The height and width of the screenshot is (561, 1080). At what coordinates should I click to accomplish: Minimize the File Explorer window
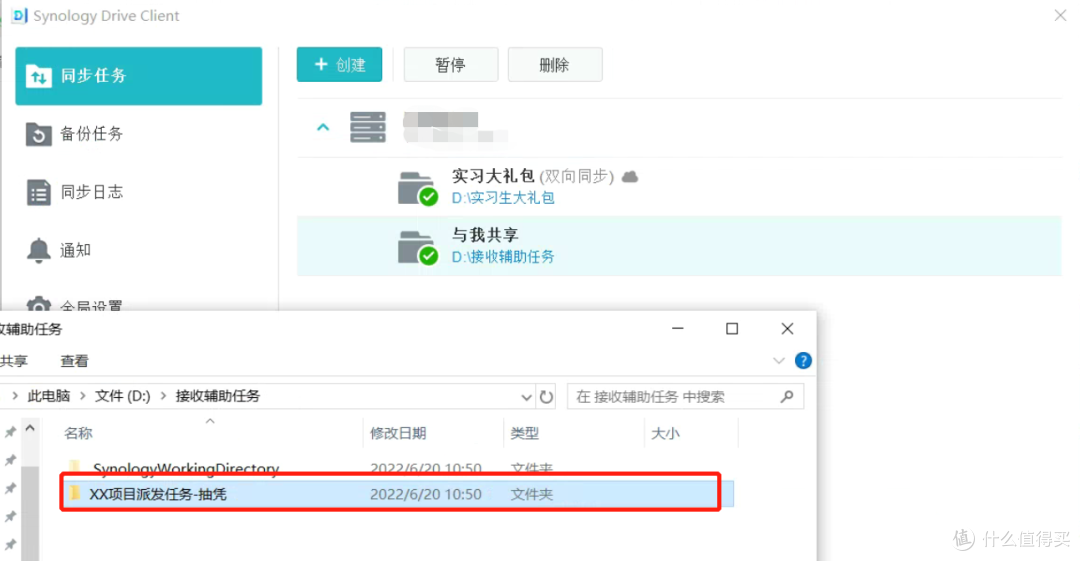point(678,329)
